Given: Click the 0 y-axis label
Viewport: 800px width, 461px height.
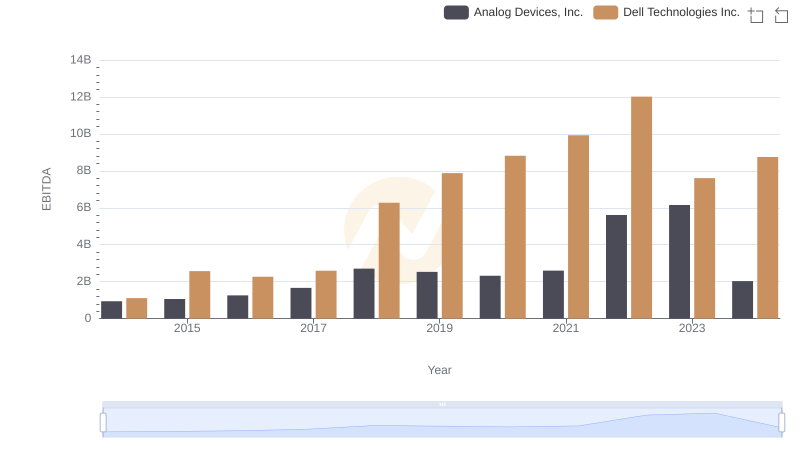Looking at the screenshot, I should click(88, 318).
